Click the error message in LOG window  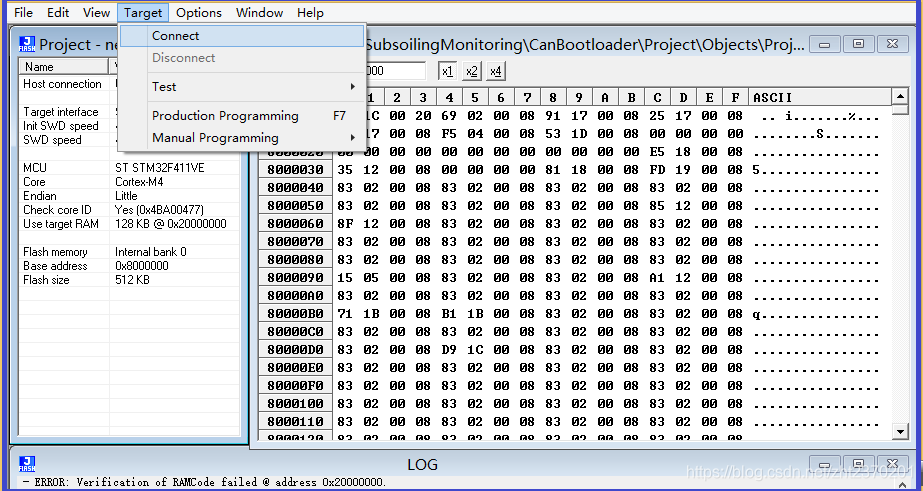(205, 482)
